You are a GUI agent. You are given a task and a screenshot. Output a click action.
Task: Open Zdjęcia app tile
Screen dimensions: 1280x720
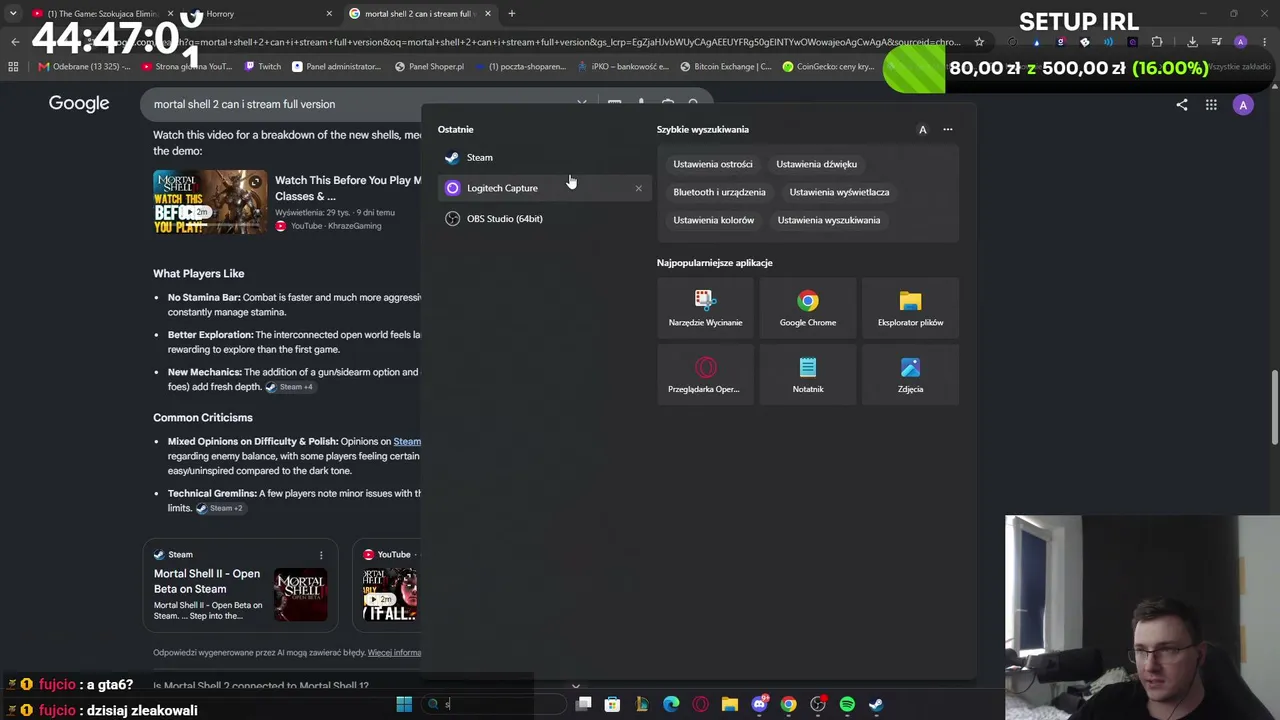tap(910, 374)
